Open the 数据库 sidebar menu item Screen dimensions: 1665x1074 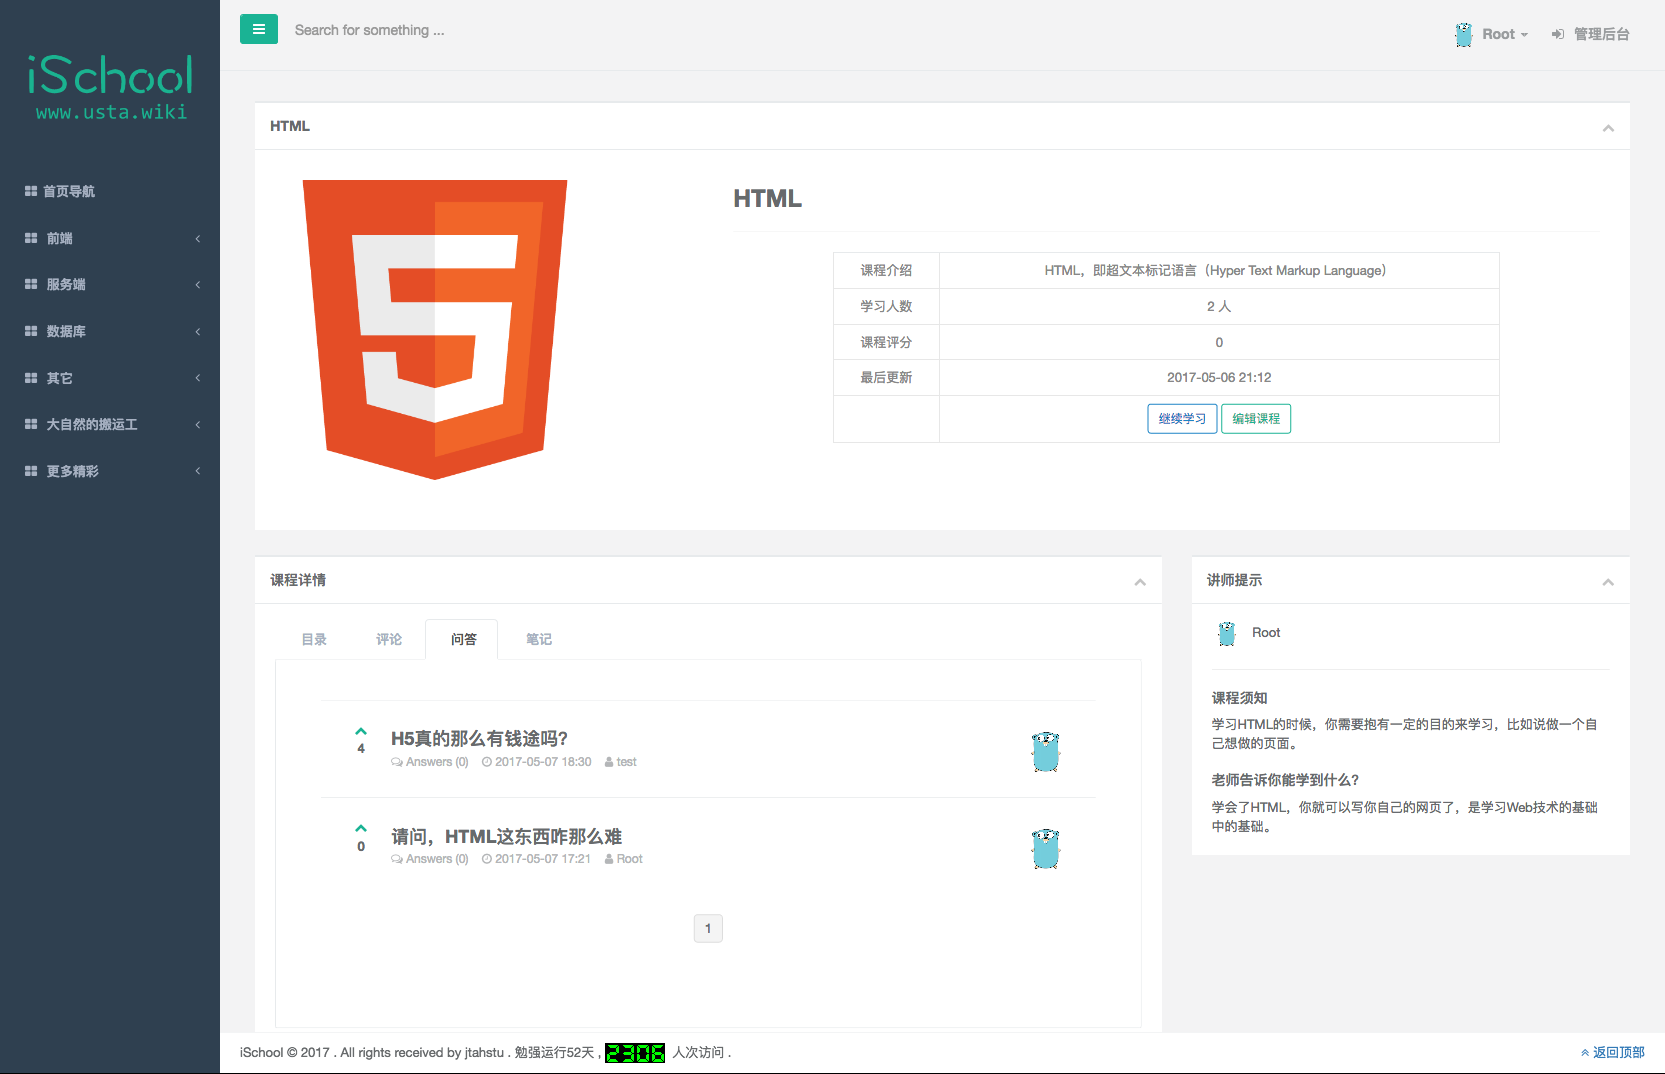[x=110, y=331]
